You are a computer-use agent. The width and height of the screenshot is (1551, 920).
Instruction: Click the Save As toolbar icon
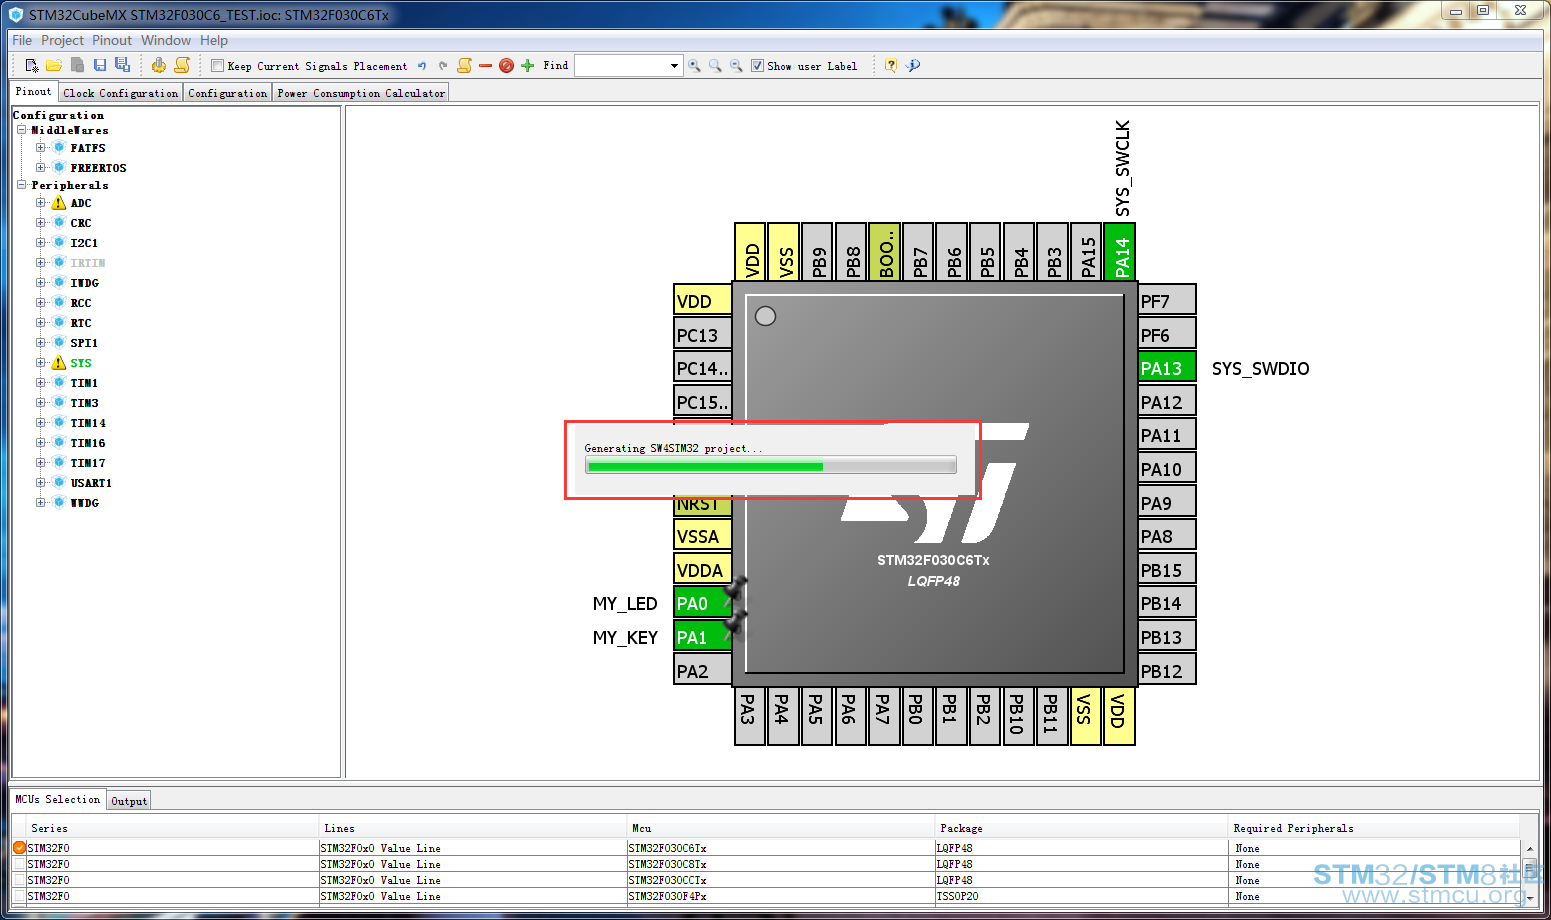(122, 65)
